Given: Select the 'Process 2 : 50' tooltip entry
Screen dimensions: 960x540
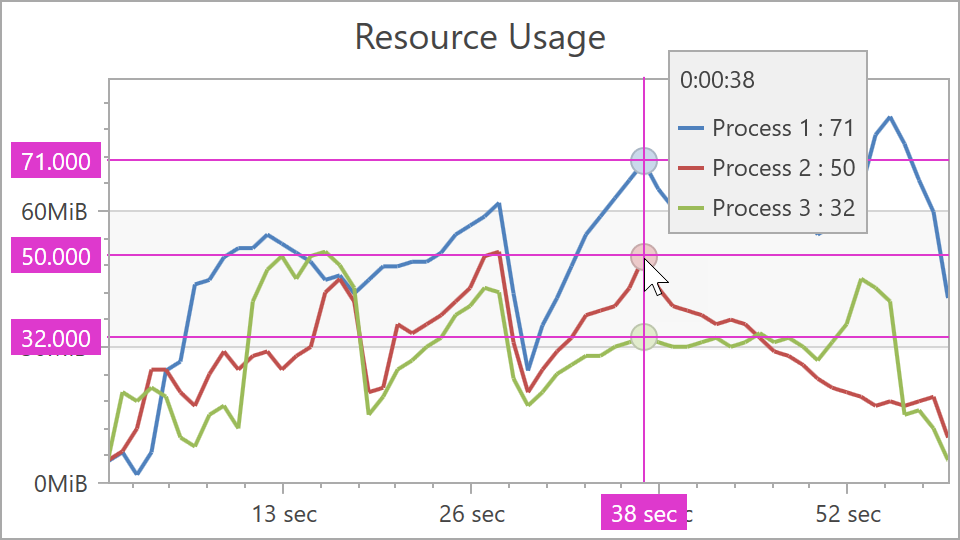Looking at the screenshot, I should pos(783,168).
